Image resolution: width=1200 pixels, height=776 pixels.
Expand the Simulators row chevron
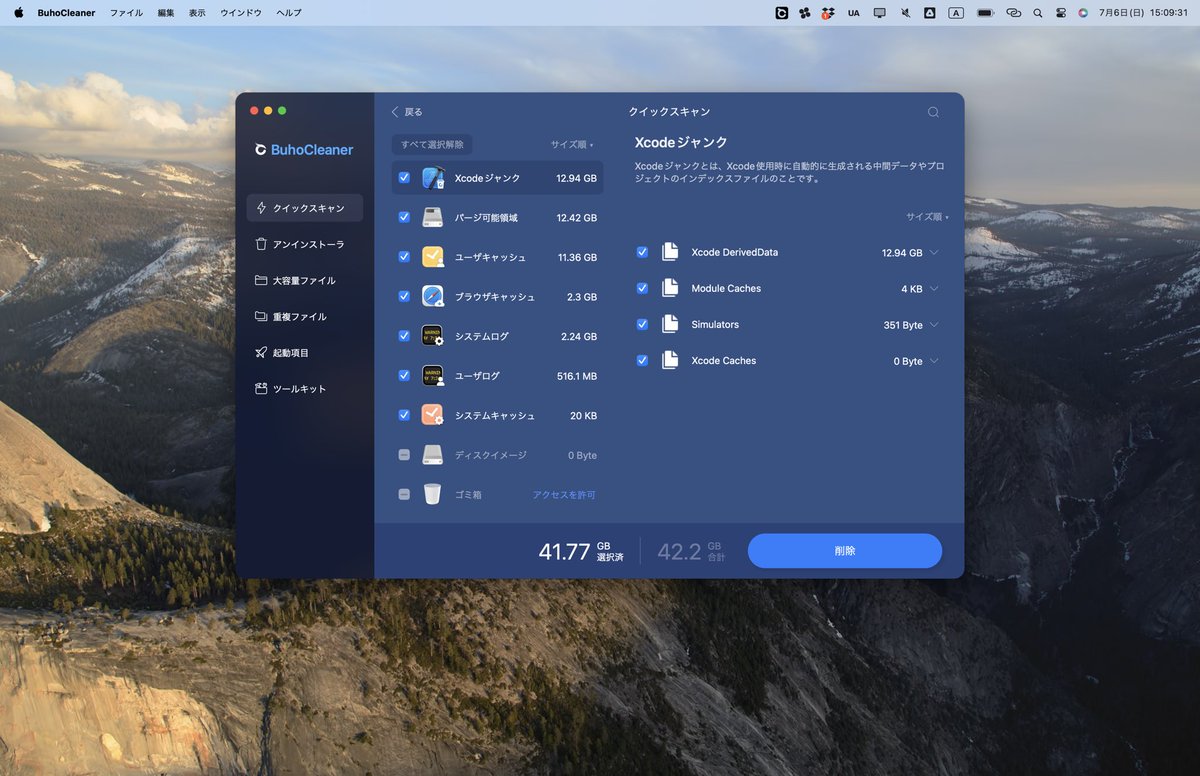point(934,325)
